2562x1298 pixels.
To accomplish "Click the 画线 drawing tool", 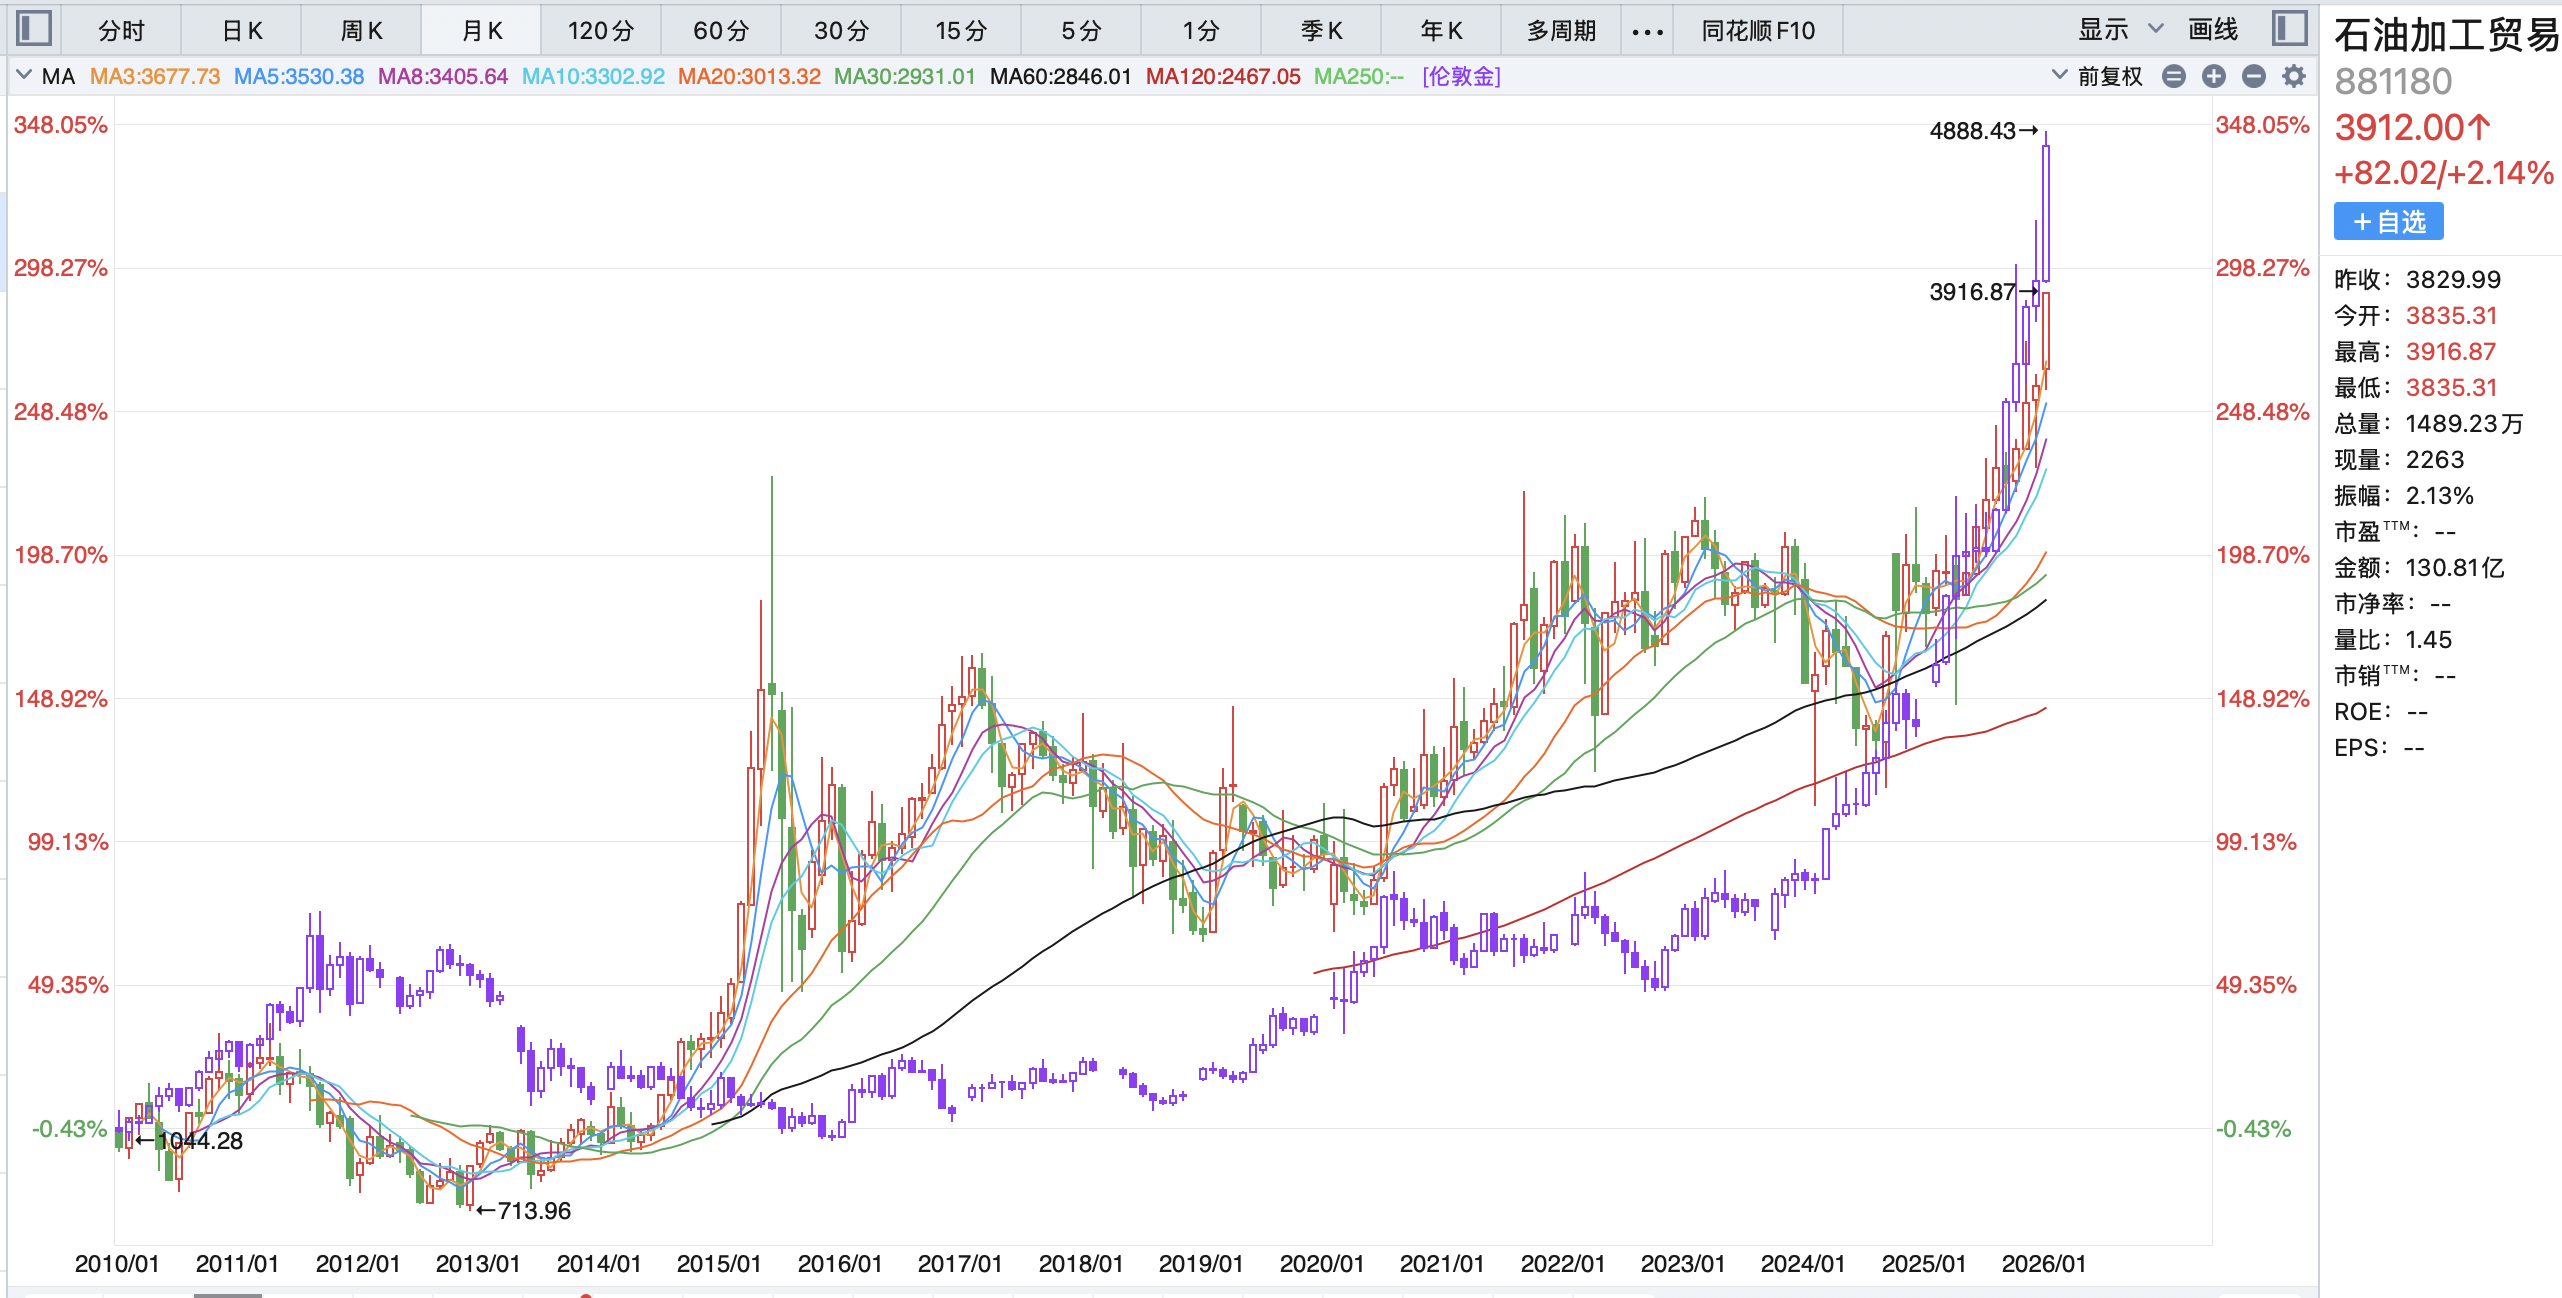I will tap(2212, 30).
